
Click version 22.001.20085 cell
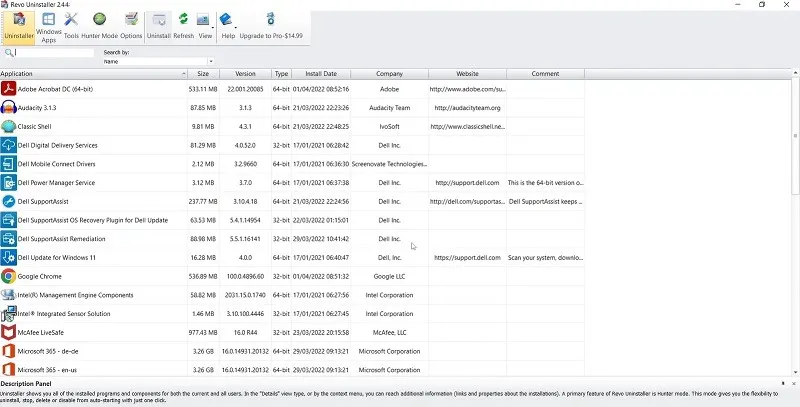pyautogui.click(x=245, y=89)
